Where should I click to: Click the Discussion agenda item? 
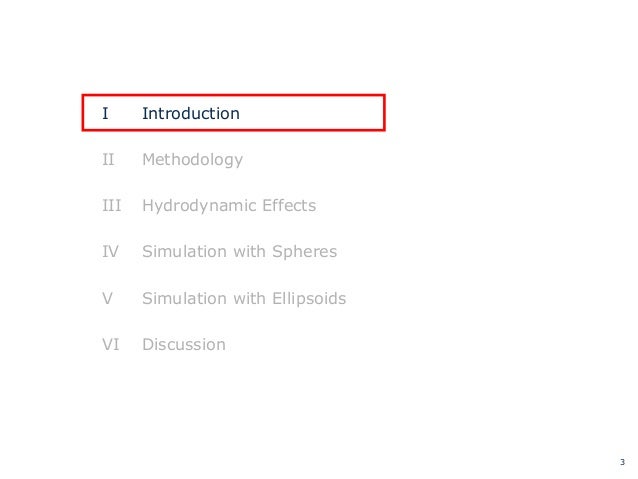point(183,345)
